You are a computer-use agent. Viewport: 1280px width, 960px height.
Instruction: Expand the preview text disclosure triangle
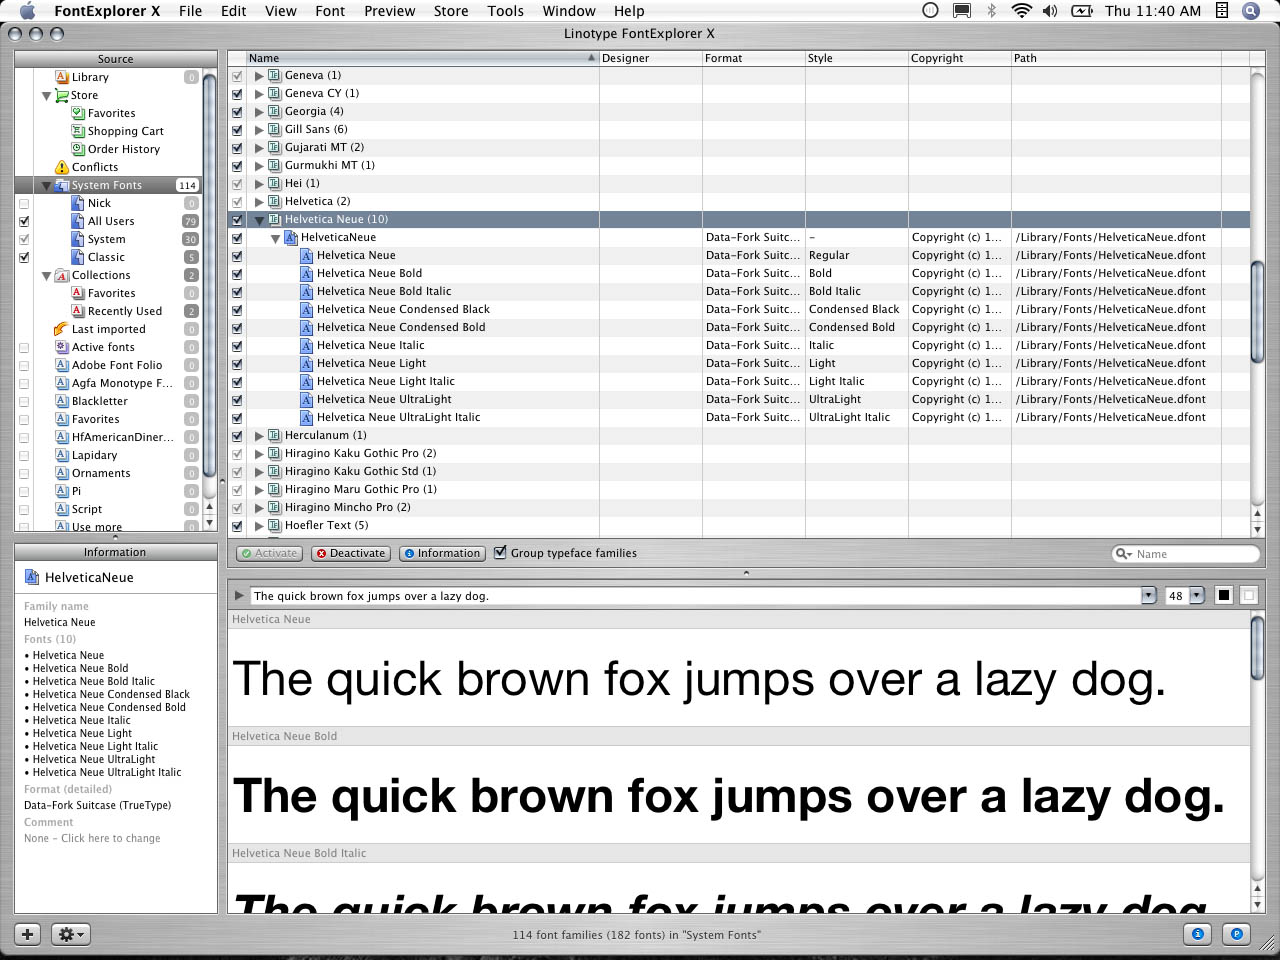tap(239, 595)
